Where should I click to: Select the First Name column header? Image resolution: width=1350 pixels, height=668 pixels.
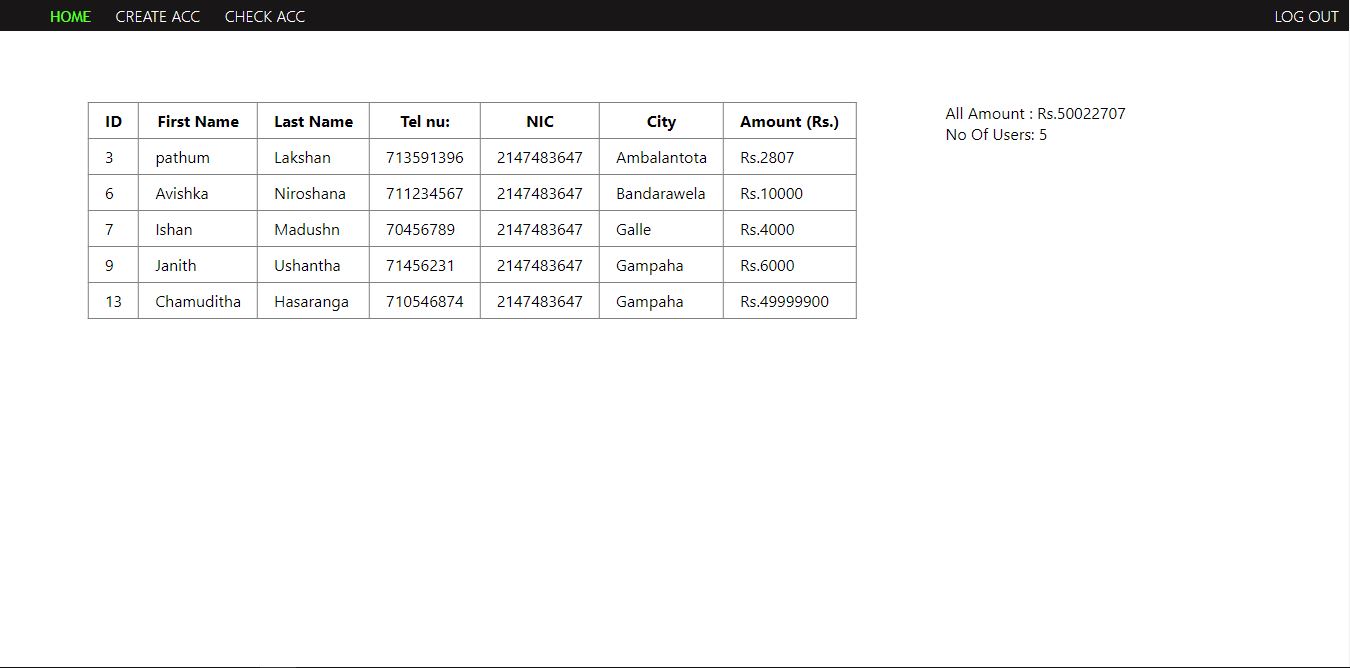tap(198, 121)
